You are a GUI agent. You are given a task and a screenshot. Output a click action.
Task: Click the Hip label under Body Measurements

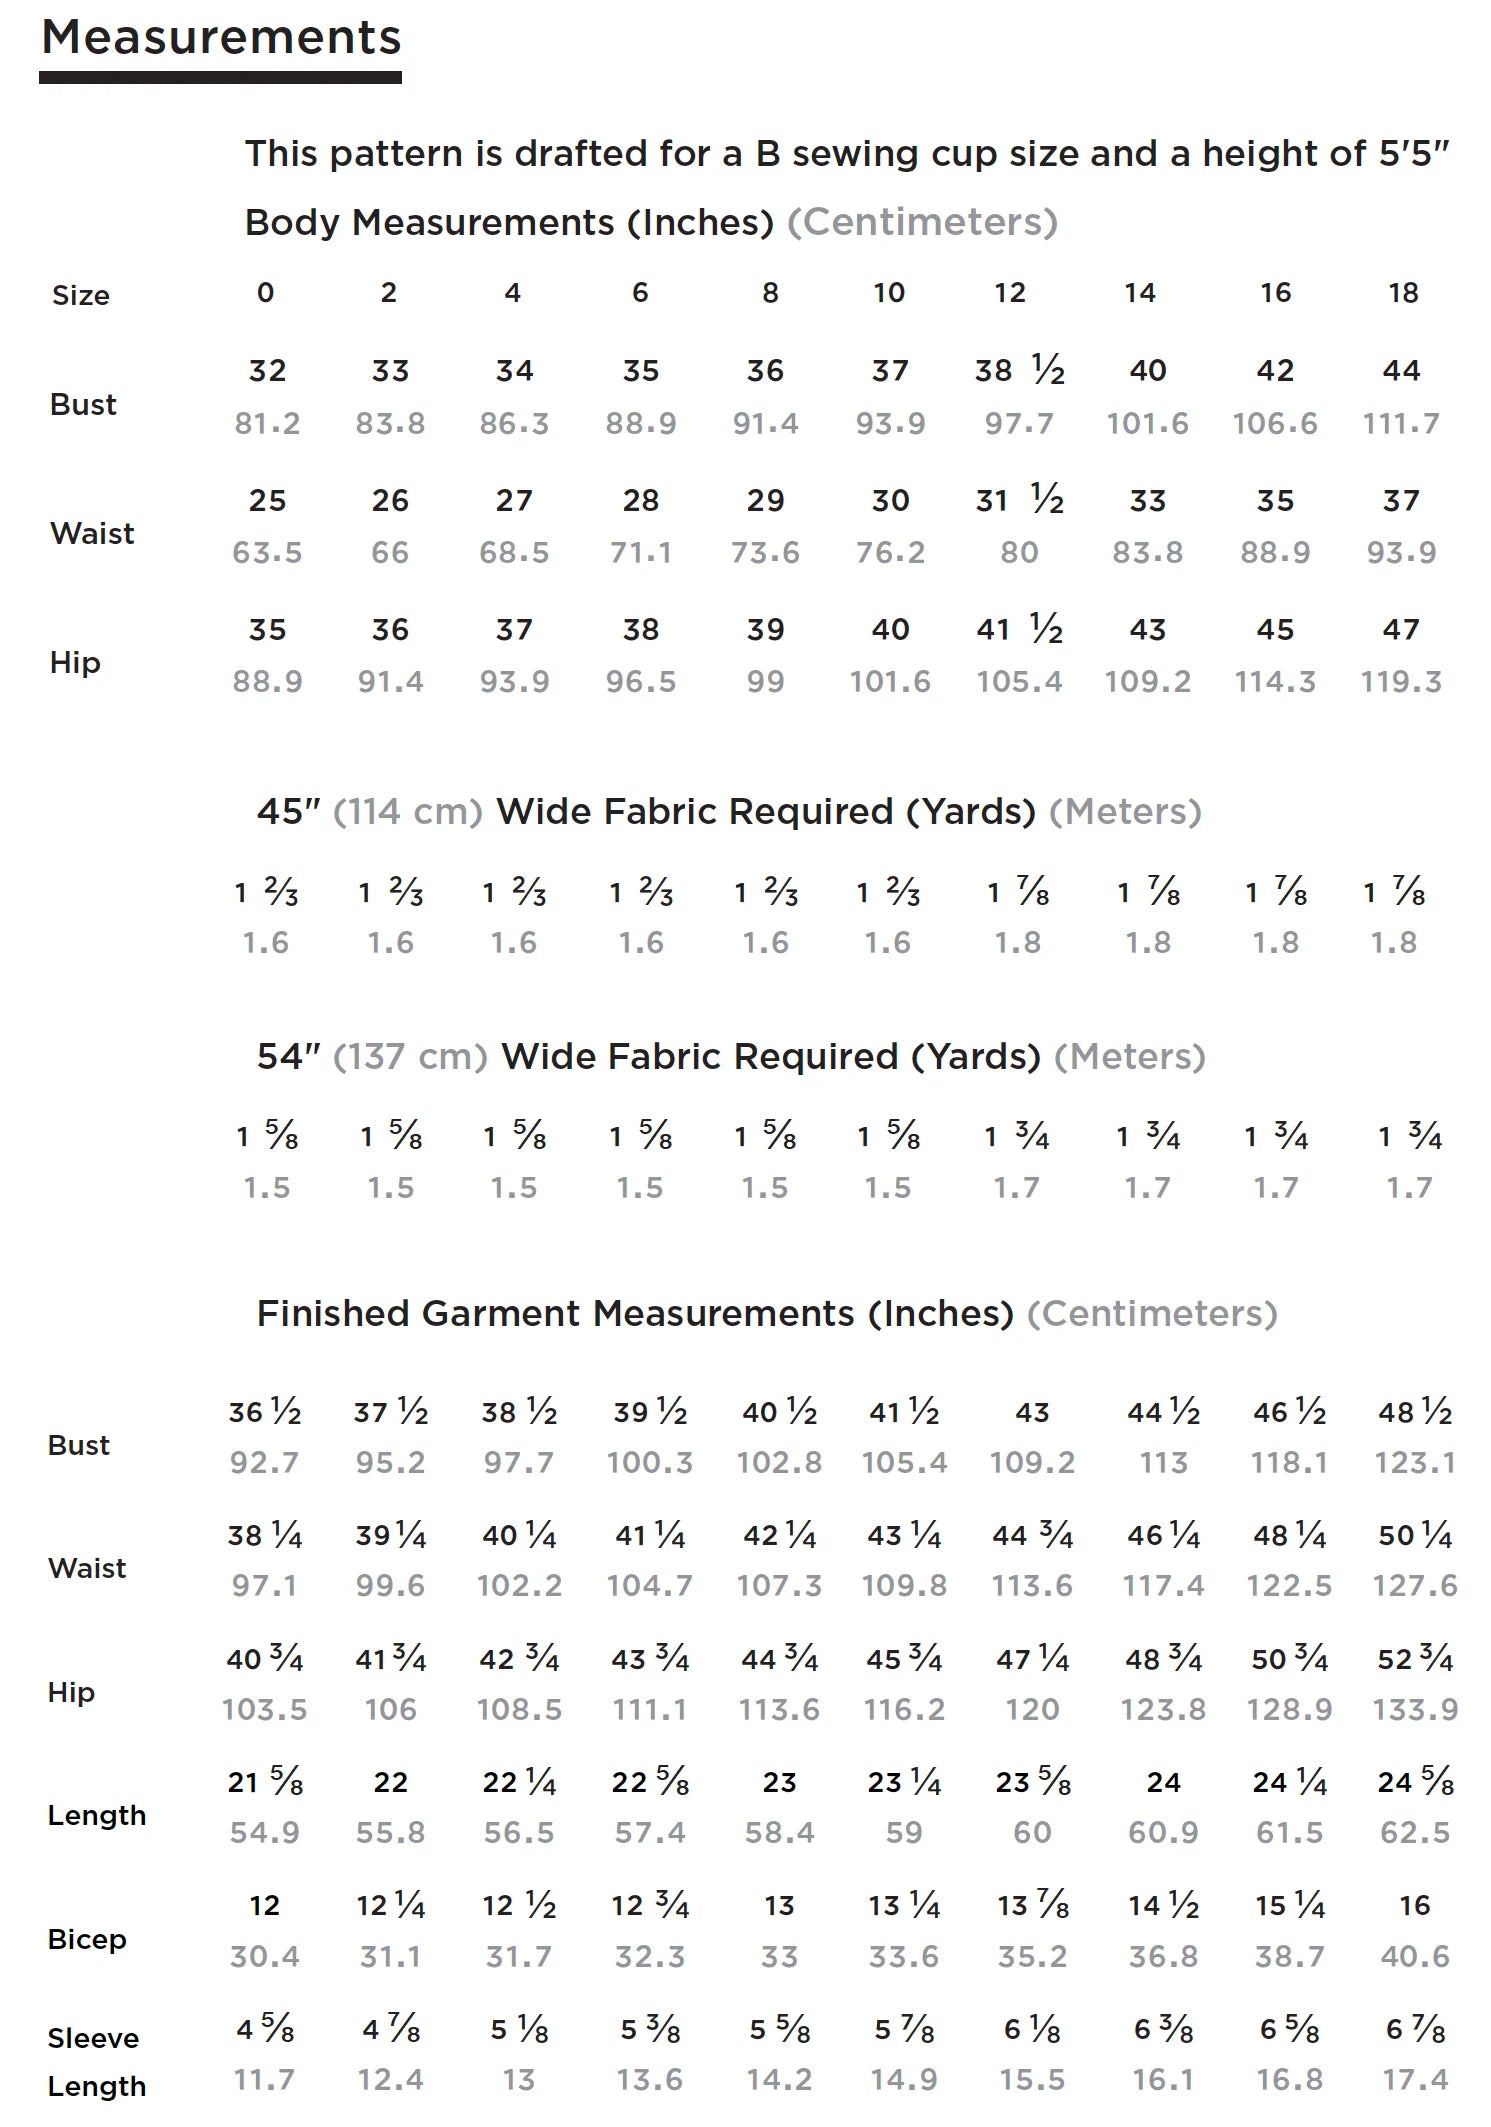tap(75, 663)
